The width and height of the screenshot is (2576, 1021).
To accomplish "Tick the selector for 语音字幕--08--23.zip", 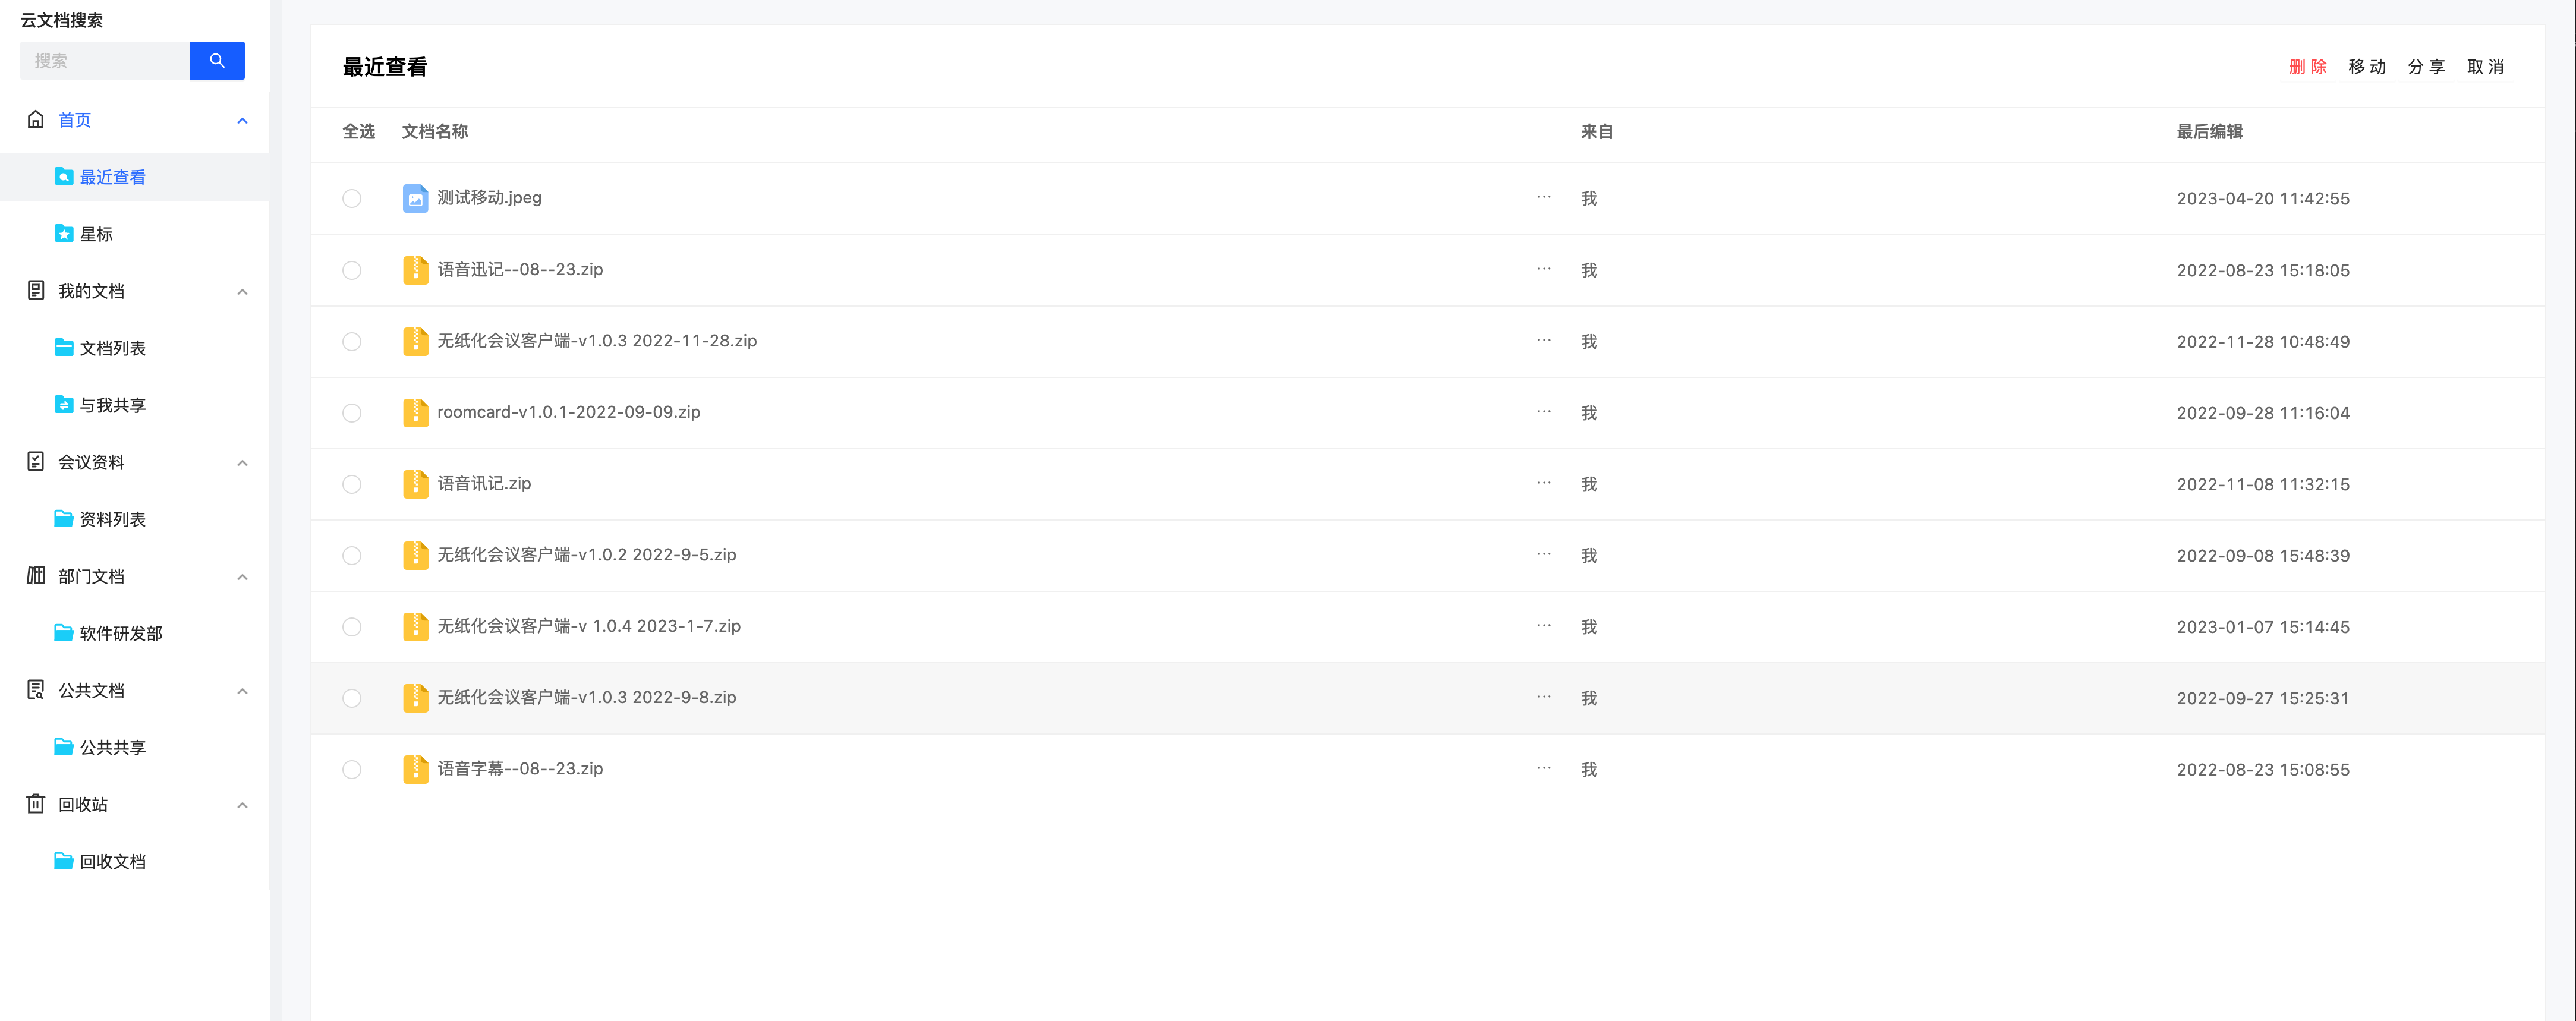I will click(x=352, y=769).
